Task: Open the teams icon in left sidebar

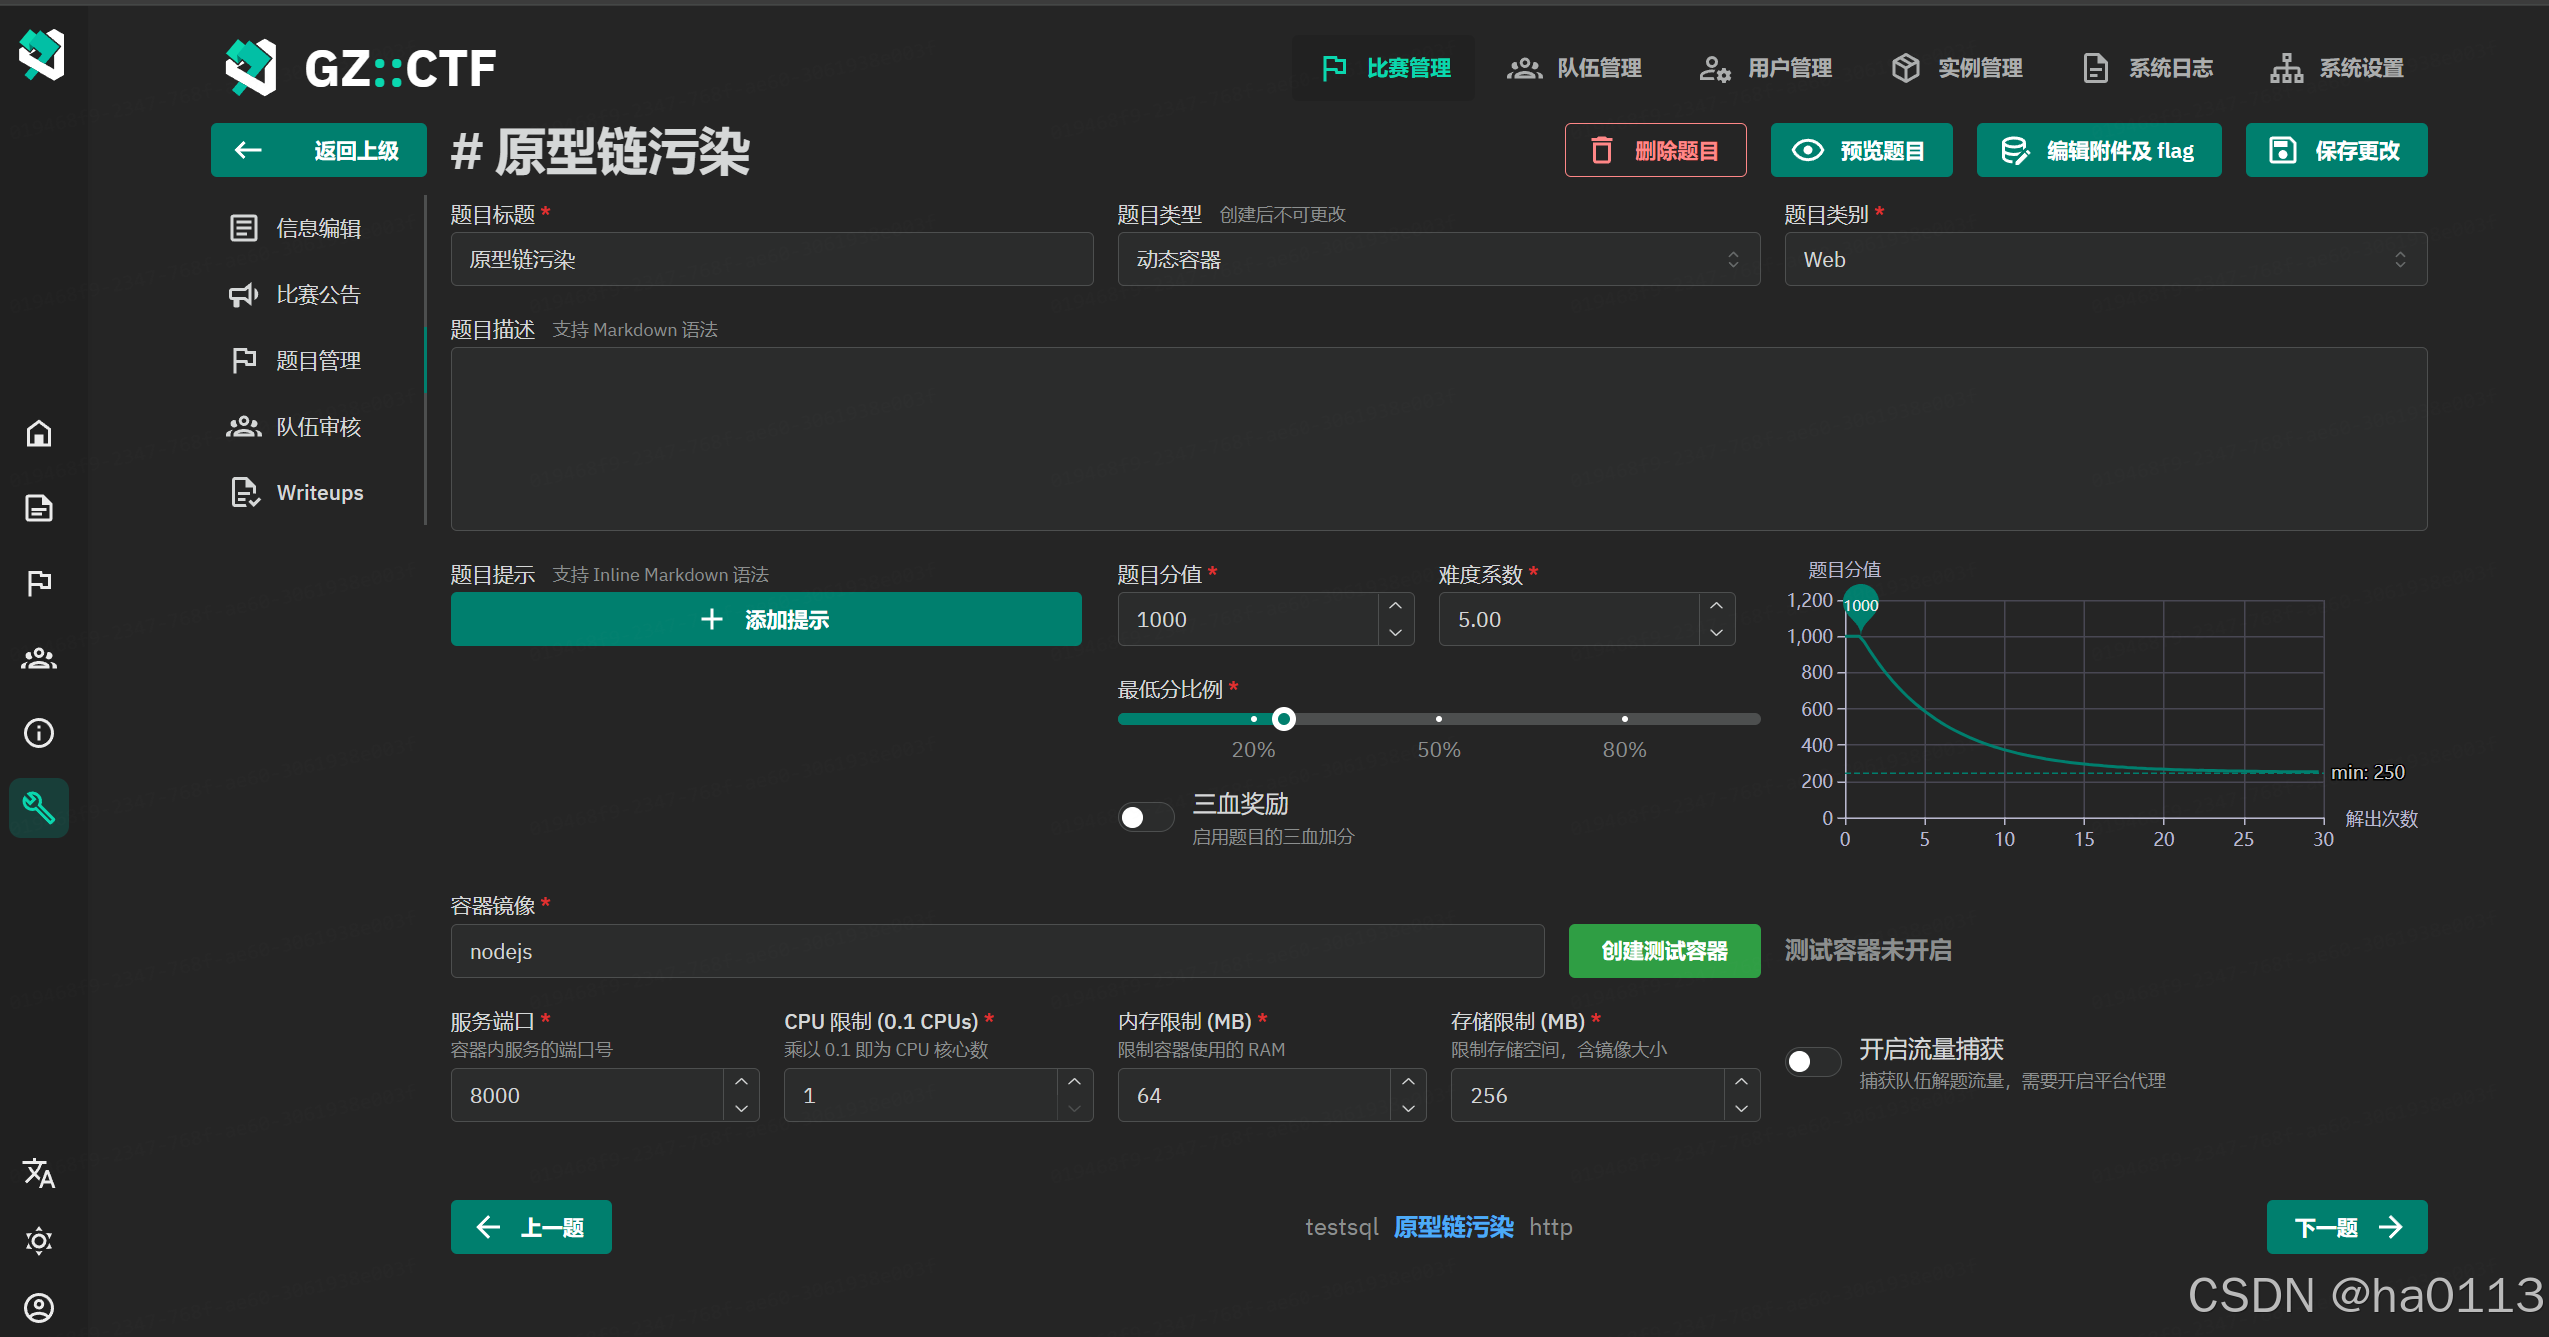Action: [39, 658]
